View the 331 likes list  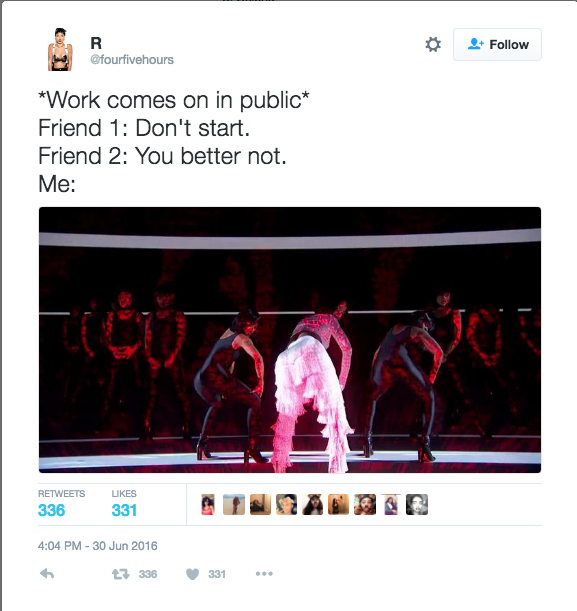point(124,504)
